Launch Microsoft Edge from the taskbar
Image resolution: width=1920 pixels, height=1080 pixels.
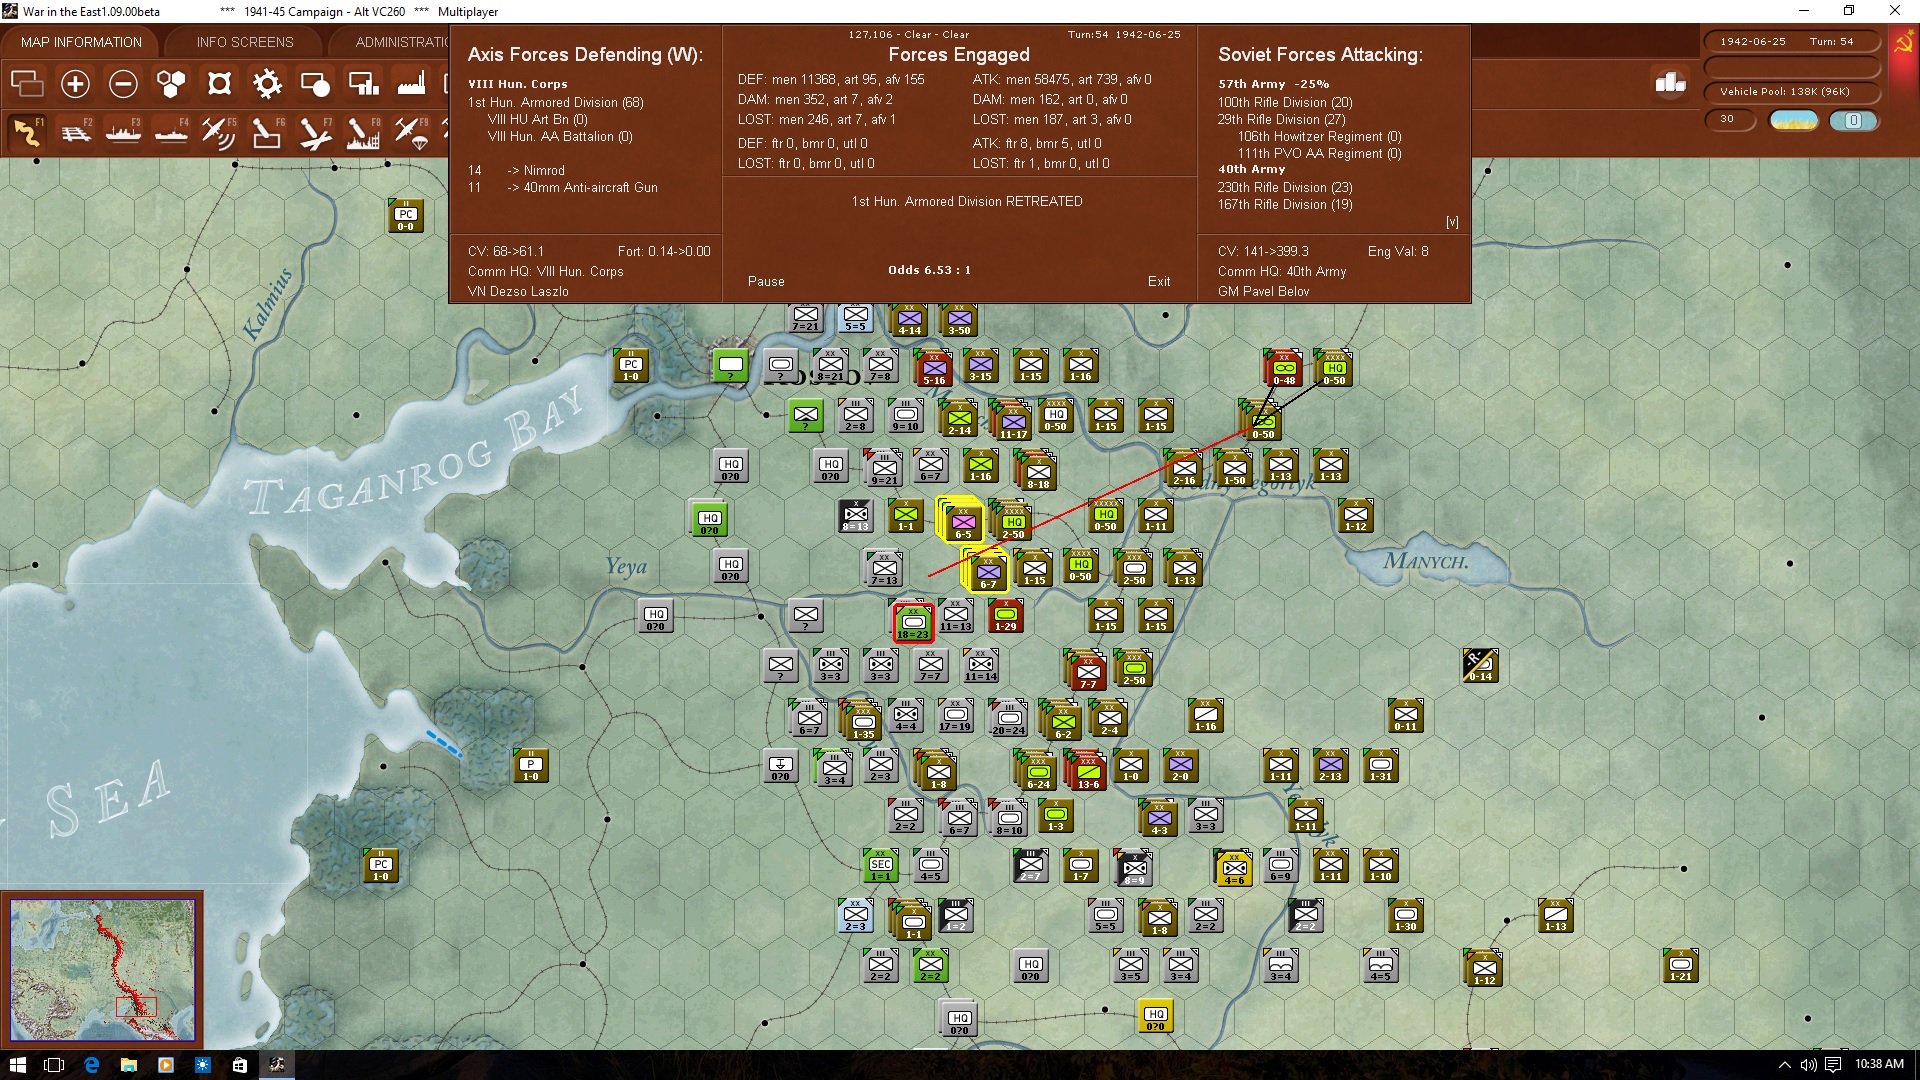(92, 1065)
